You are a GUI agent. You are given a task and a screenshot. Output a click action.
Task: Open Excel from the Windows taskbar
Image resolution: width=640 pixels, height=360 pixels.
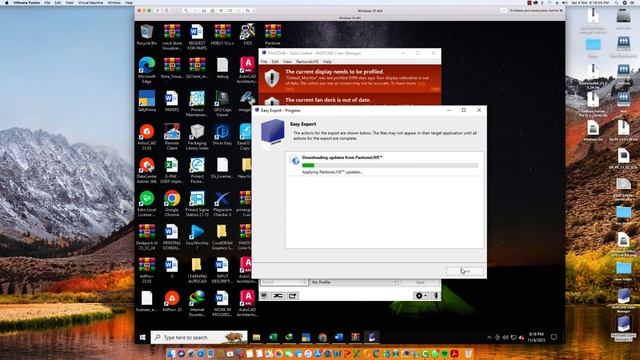[273, 337]
